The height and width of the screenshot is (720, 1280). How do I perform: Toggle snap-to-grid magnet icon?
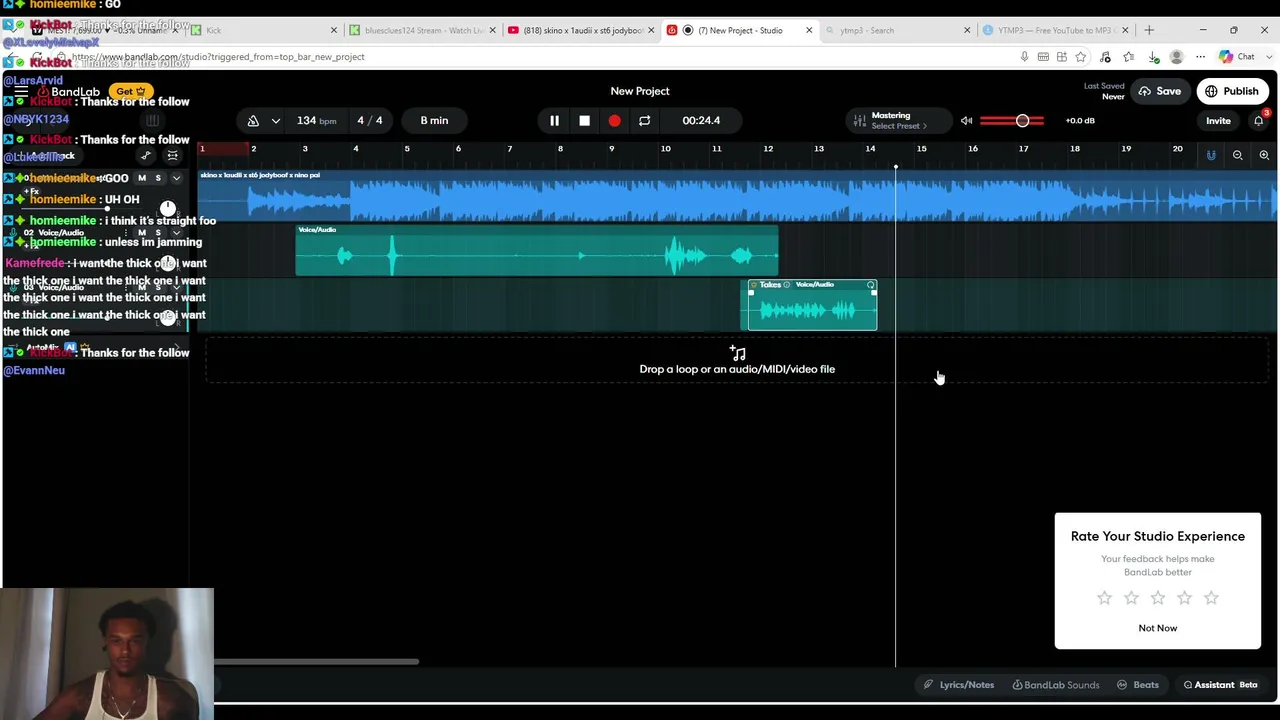pos(1211,155)
